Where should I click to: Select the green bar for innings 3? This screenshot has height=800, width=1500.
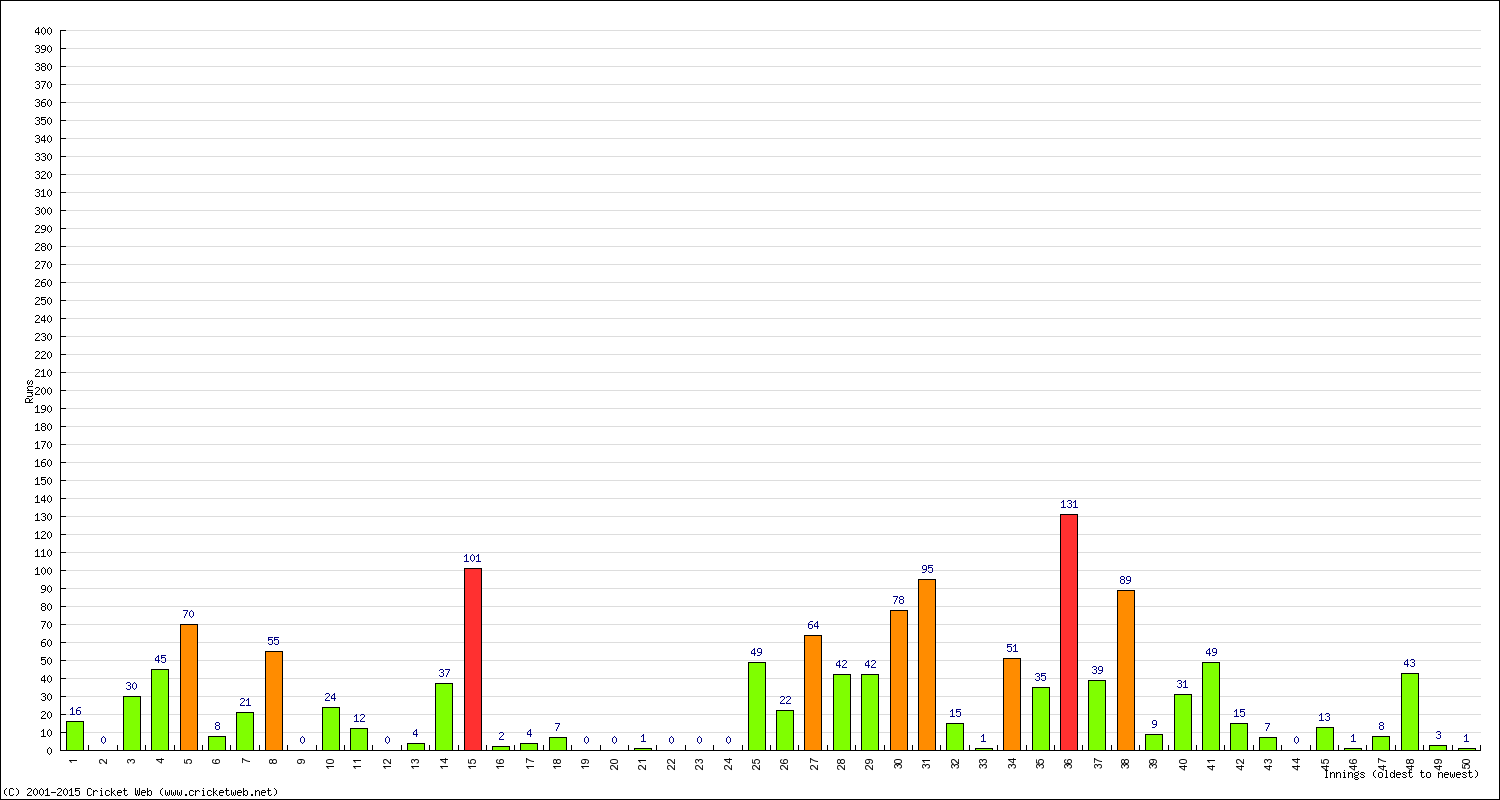click(132, 723)
